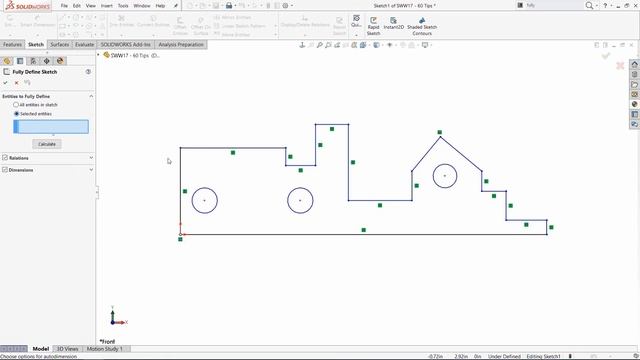Screen dimensions: 640x360
Task: Open the print icon dropdown arrow
Action: point(236,6)
